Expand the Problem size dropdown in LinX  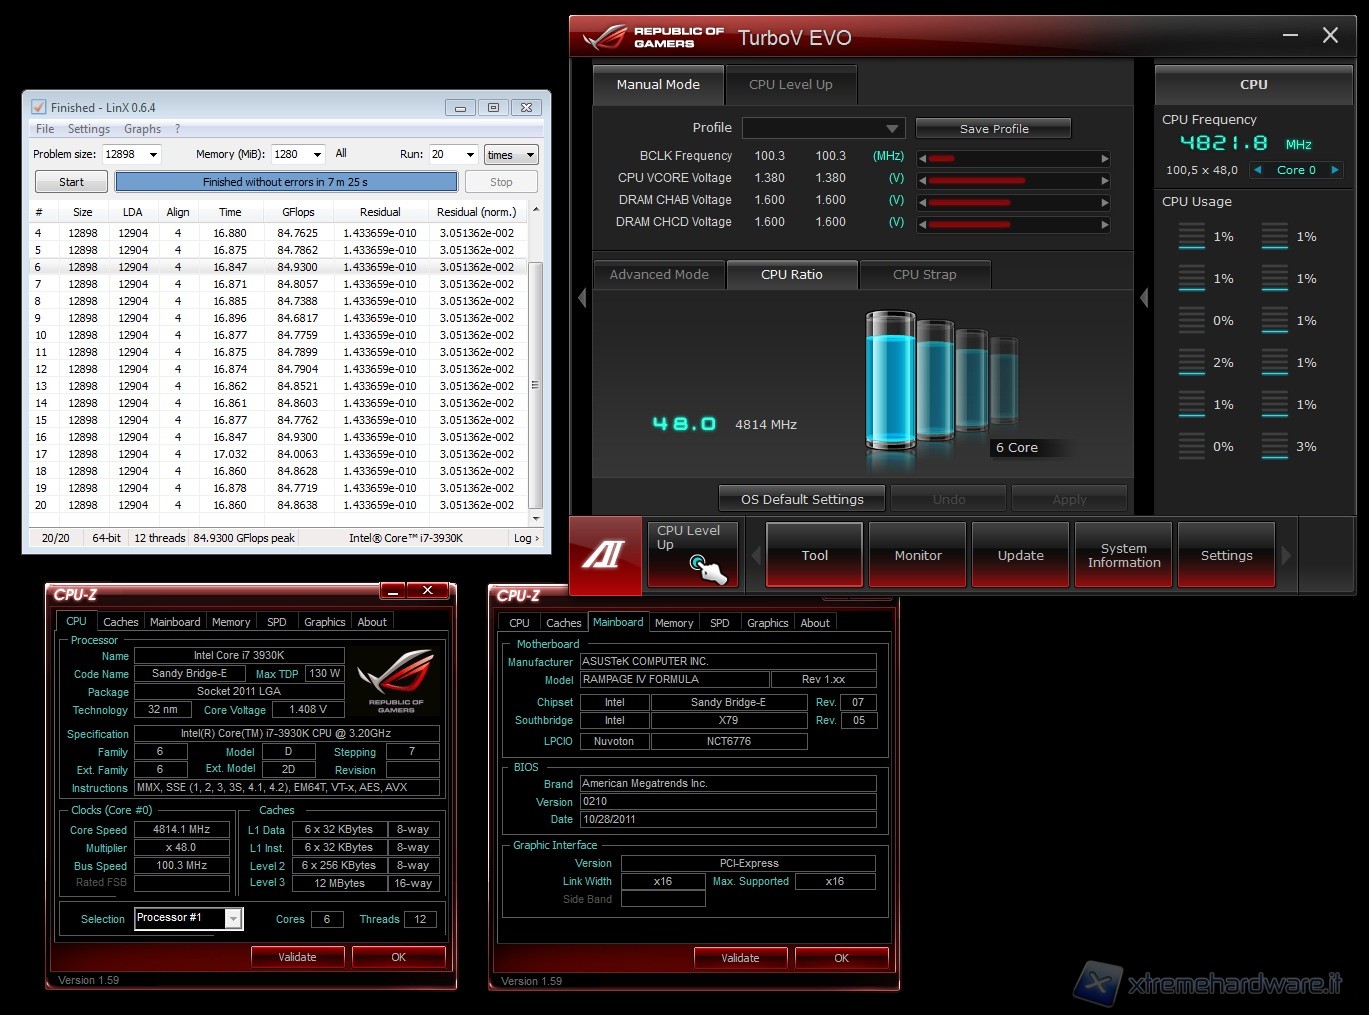coord(153,154)
